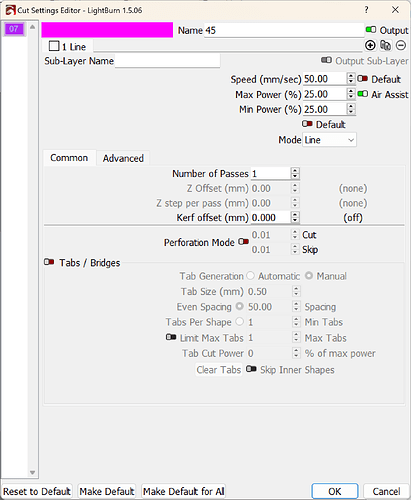Open the Mode dropdown showing Line
The image size is (411, 500).
coord(329,140)
